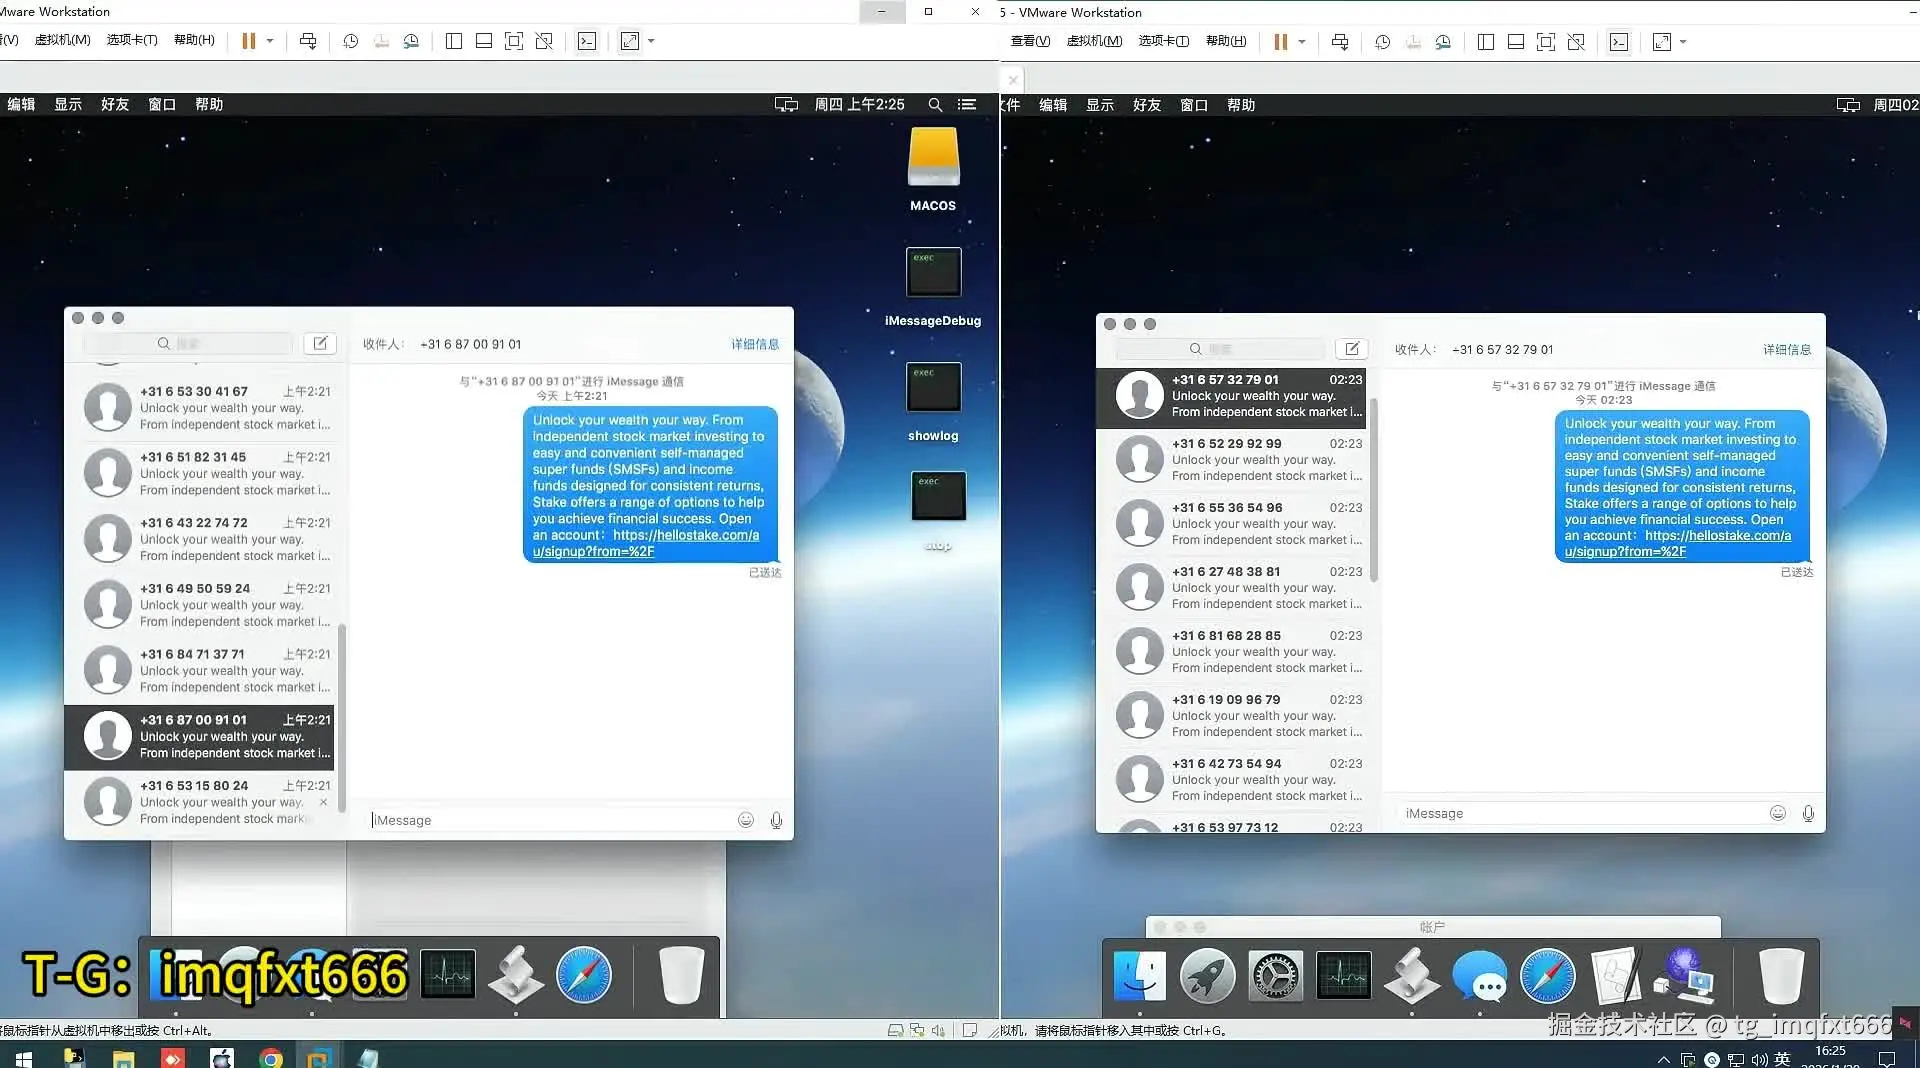Click display mirroring icon in left macOS menu bar

click(x=786, y=104)
